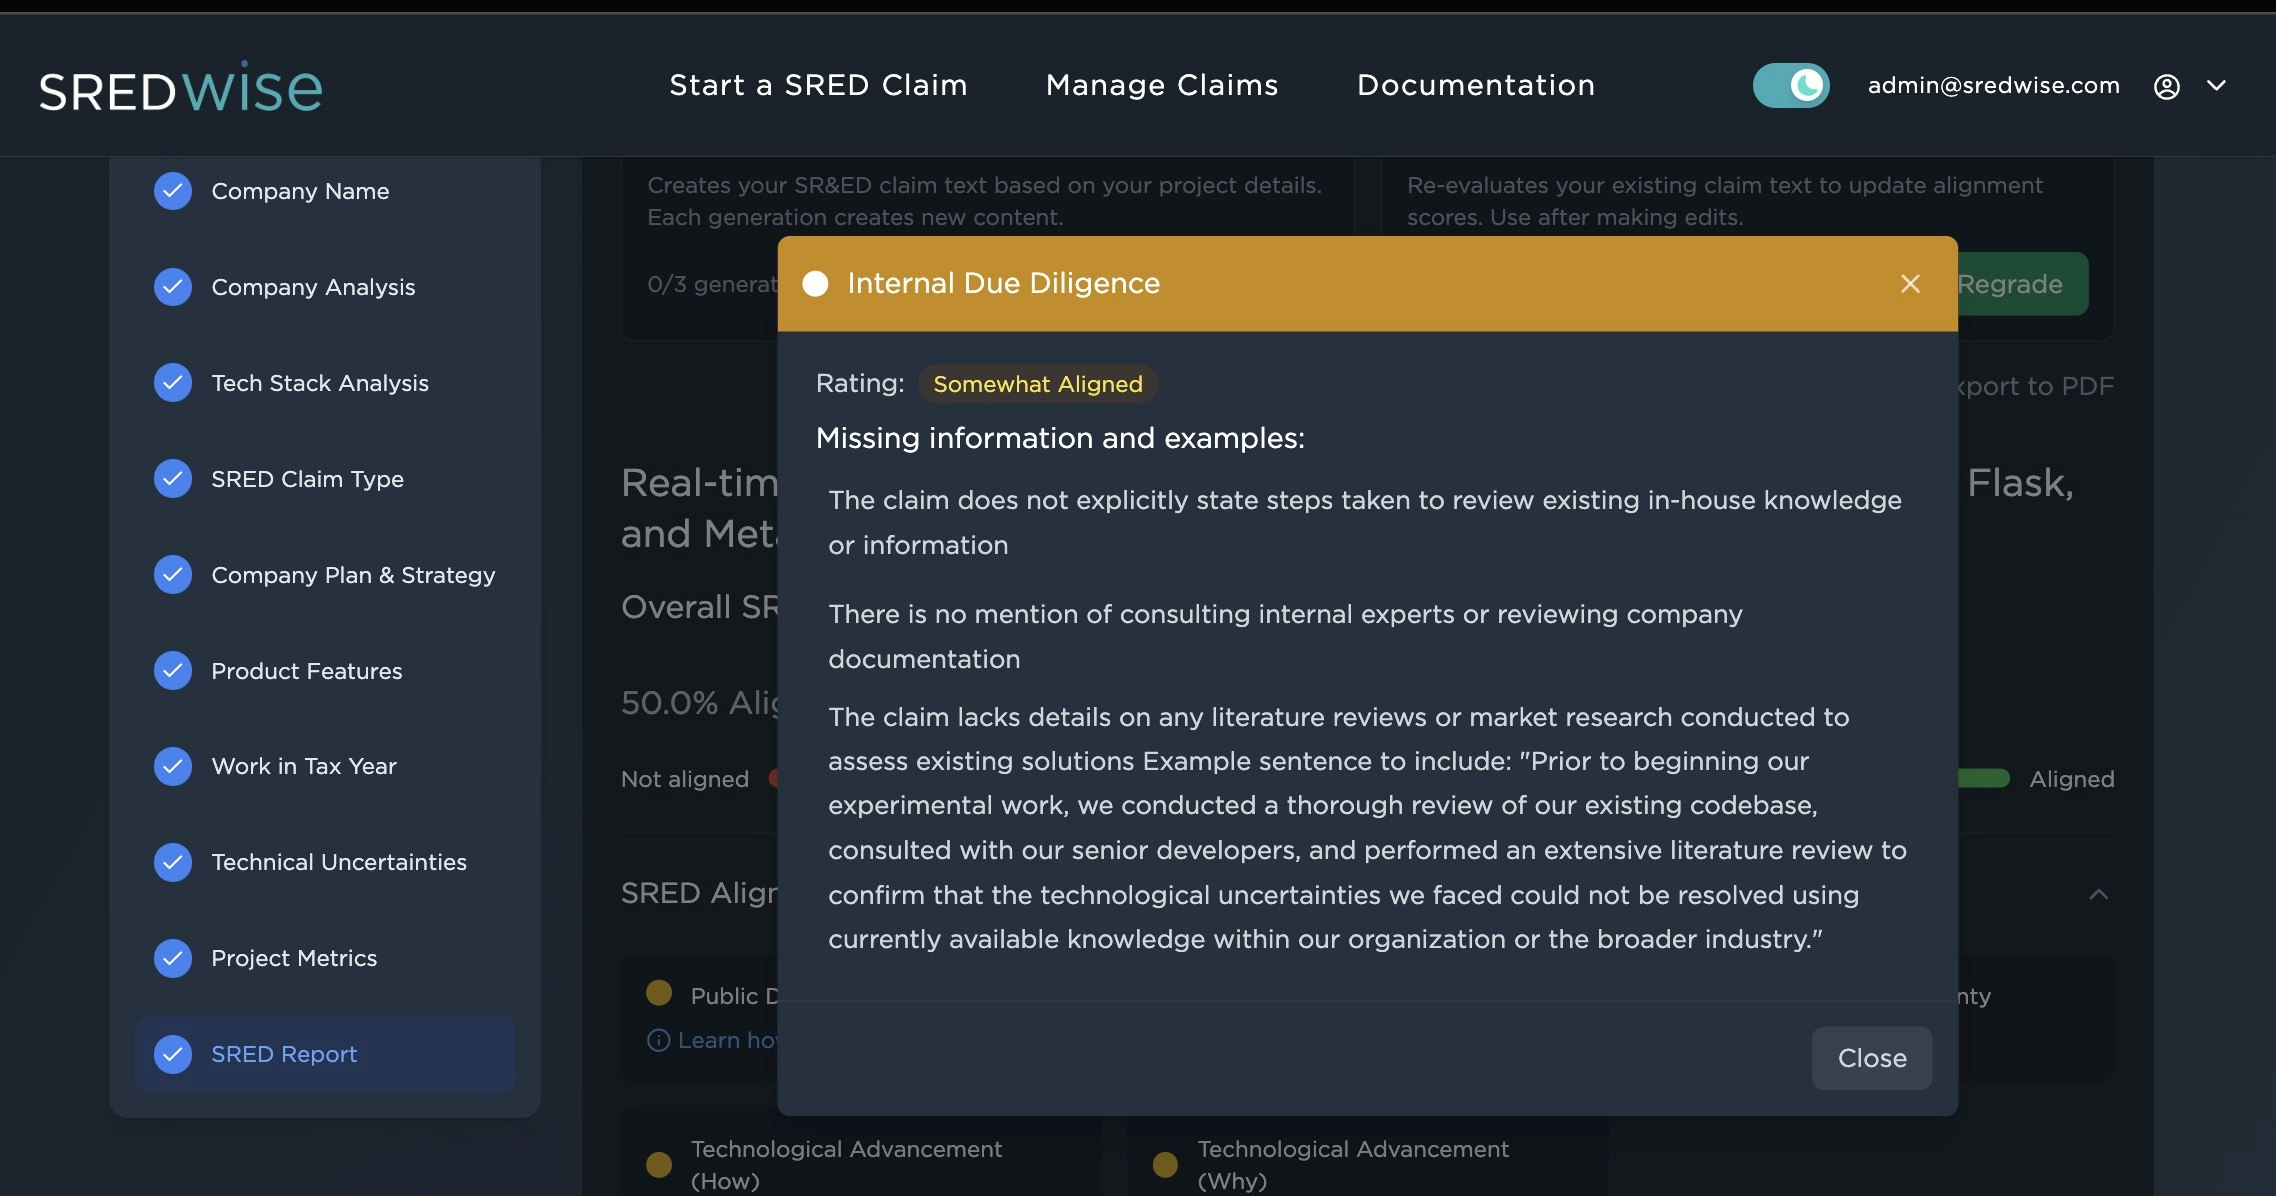This screenshot has height=1196, width=2276.
Task: Open the admin@sredwise.com account menu
Action: (1993, 86)
